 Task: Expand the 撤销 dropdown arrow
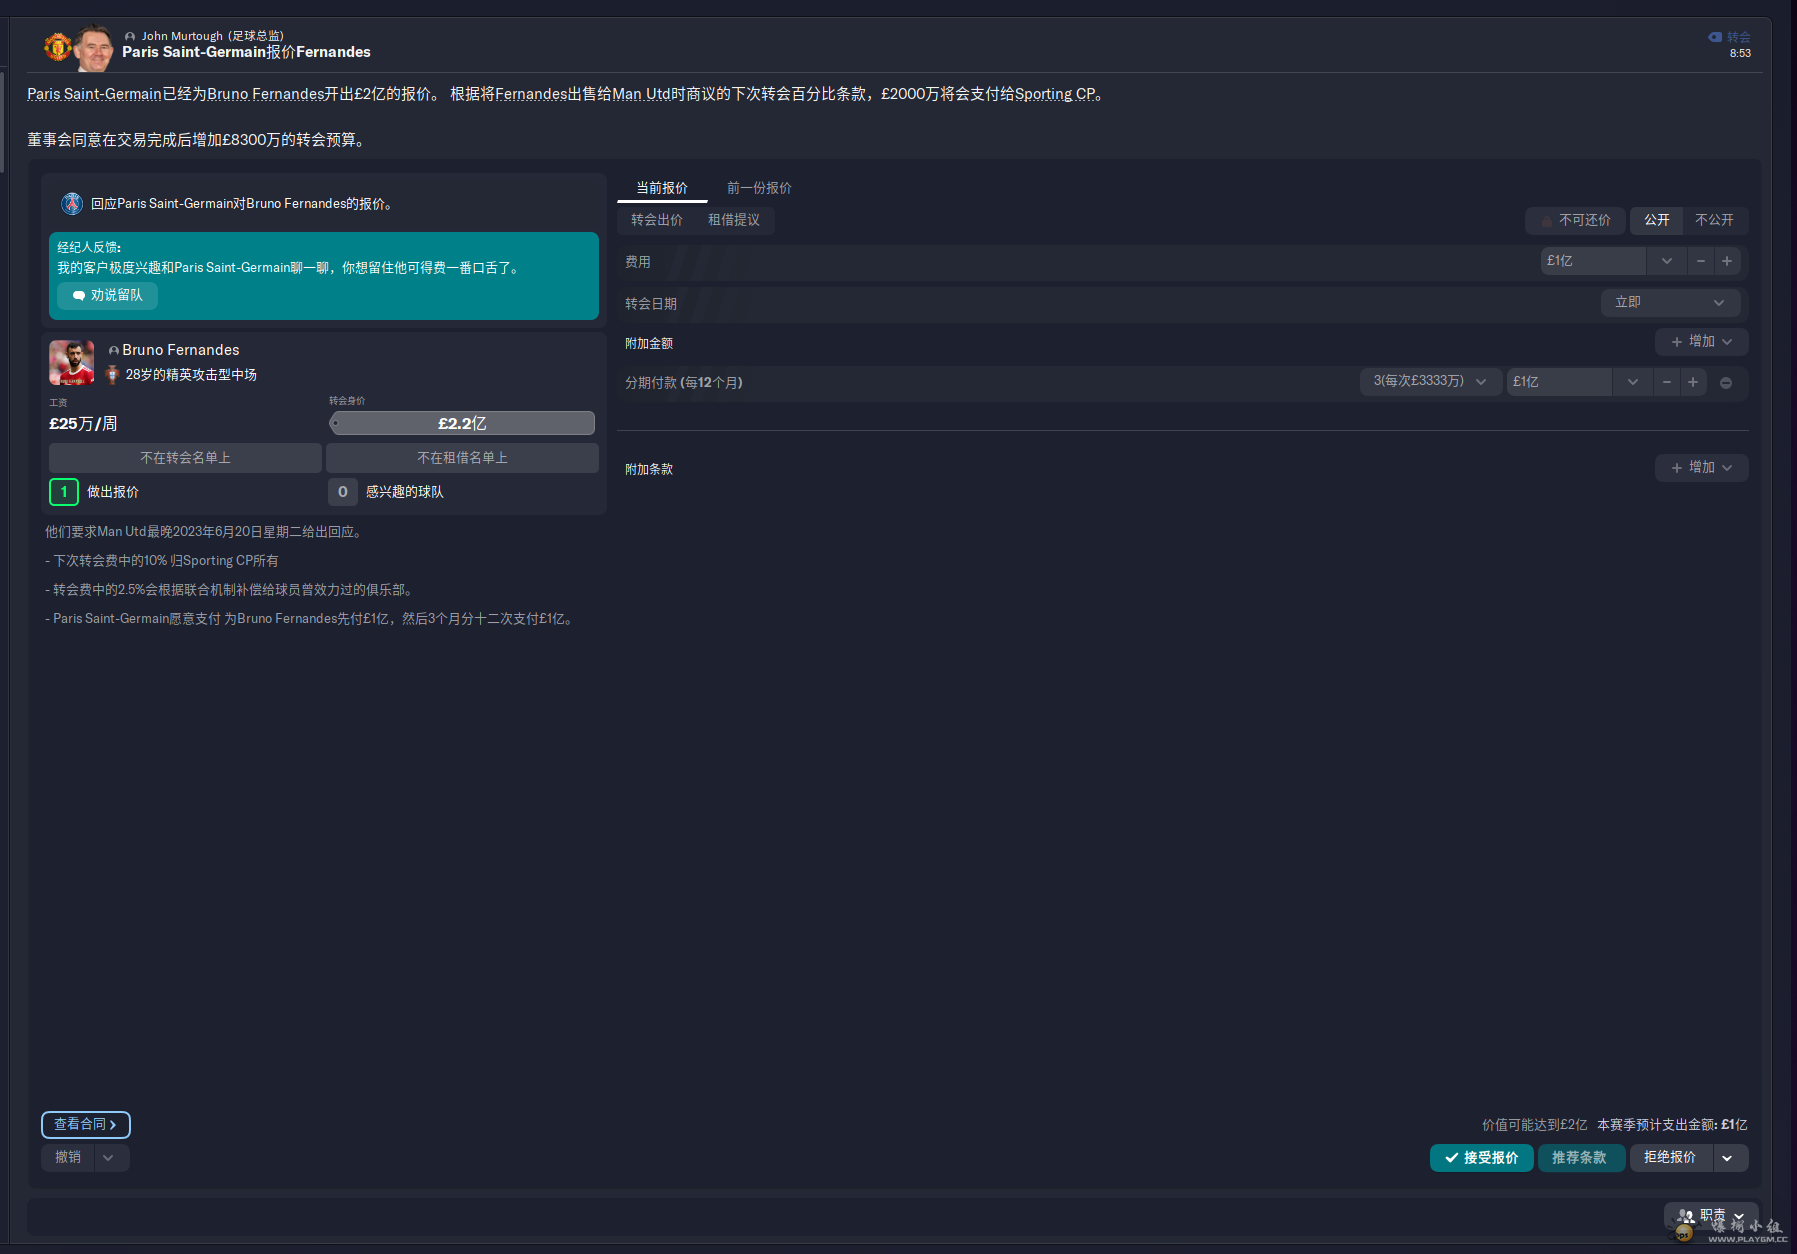click(x=109, y=1158)
